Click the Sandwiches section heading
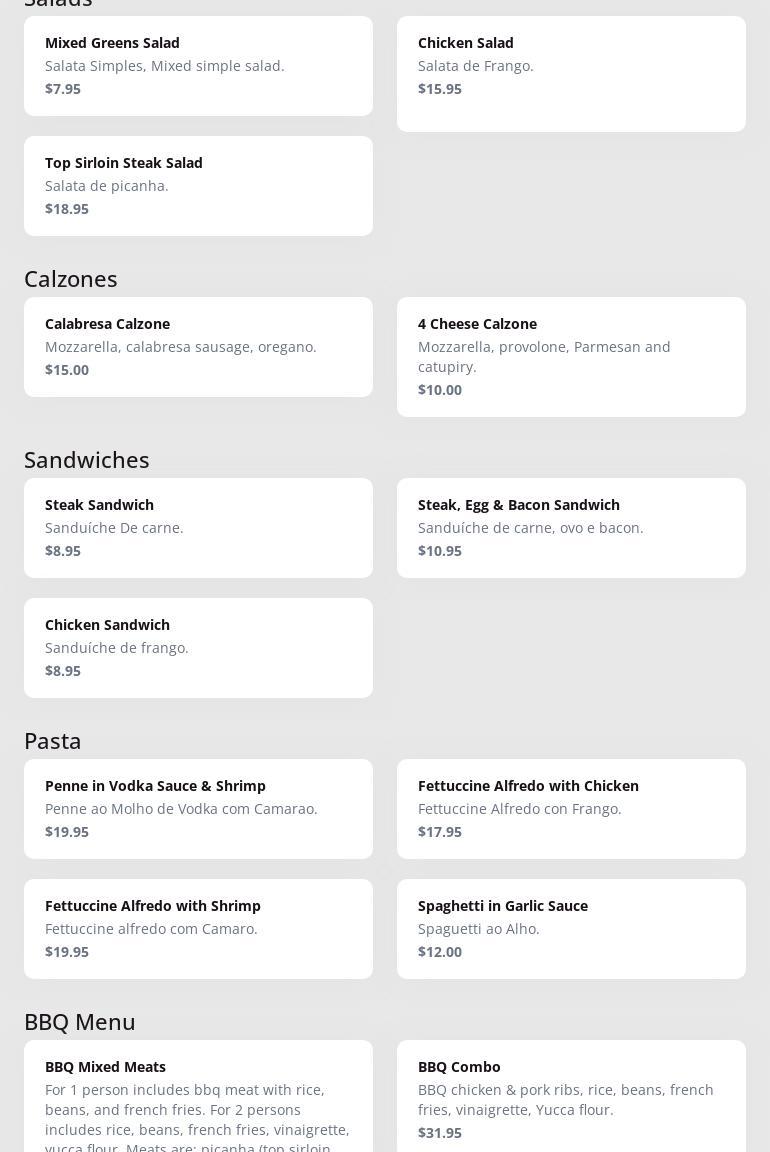Screen dimensions: 770x1152 pos(87,460)
